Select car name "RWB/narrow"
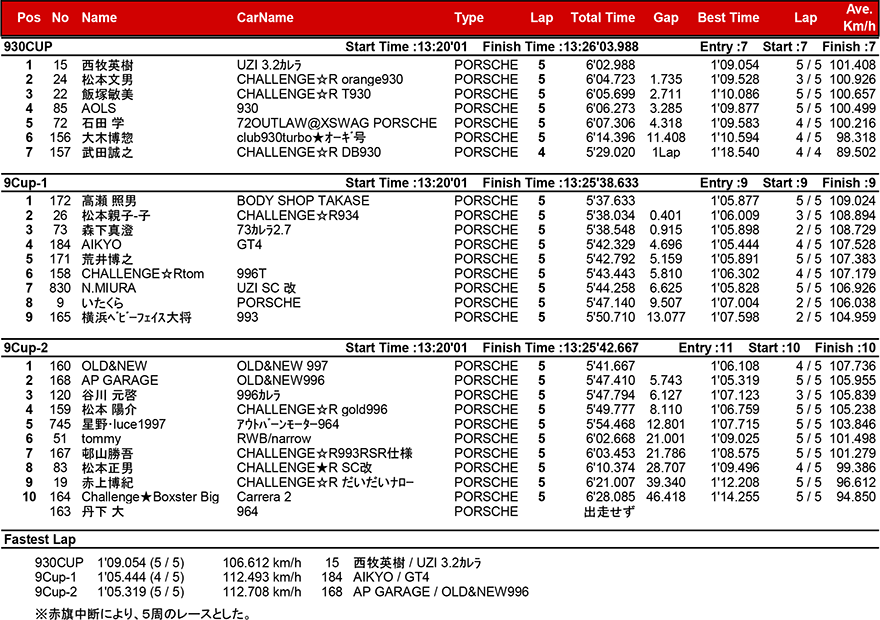880x620 pixels. 274,439
